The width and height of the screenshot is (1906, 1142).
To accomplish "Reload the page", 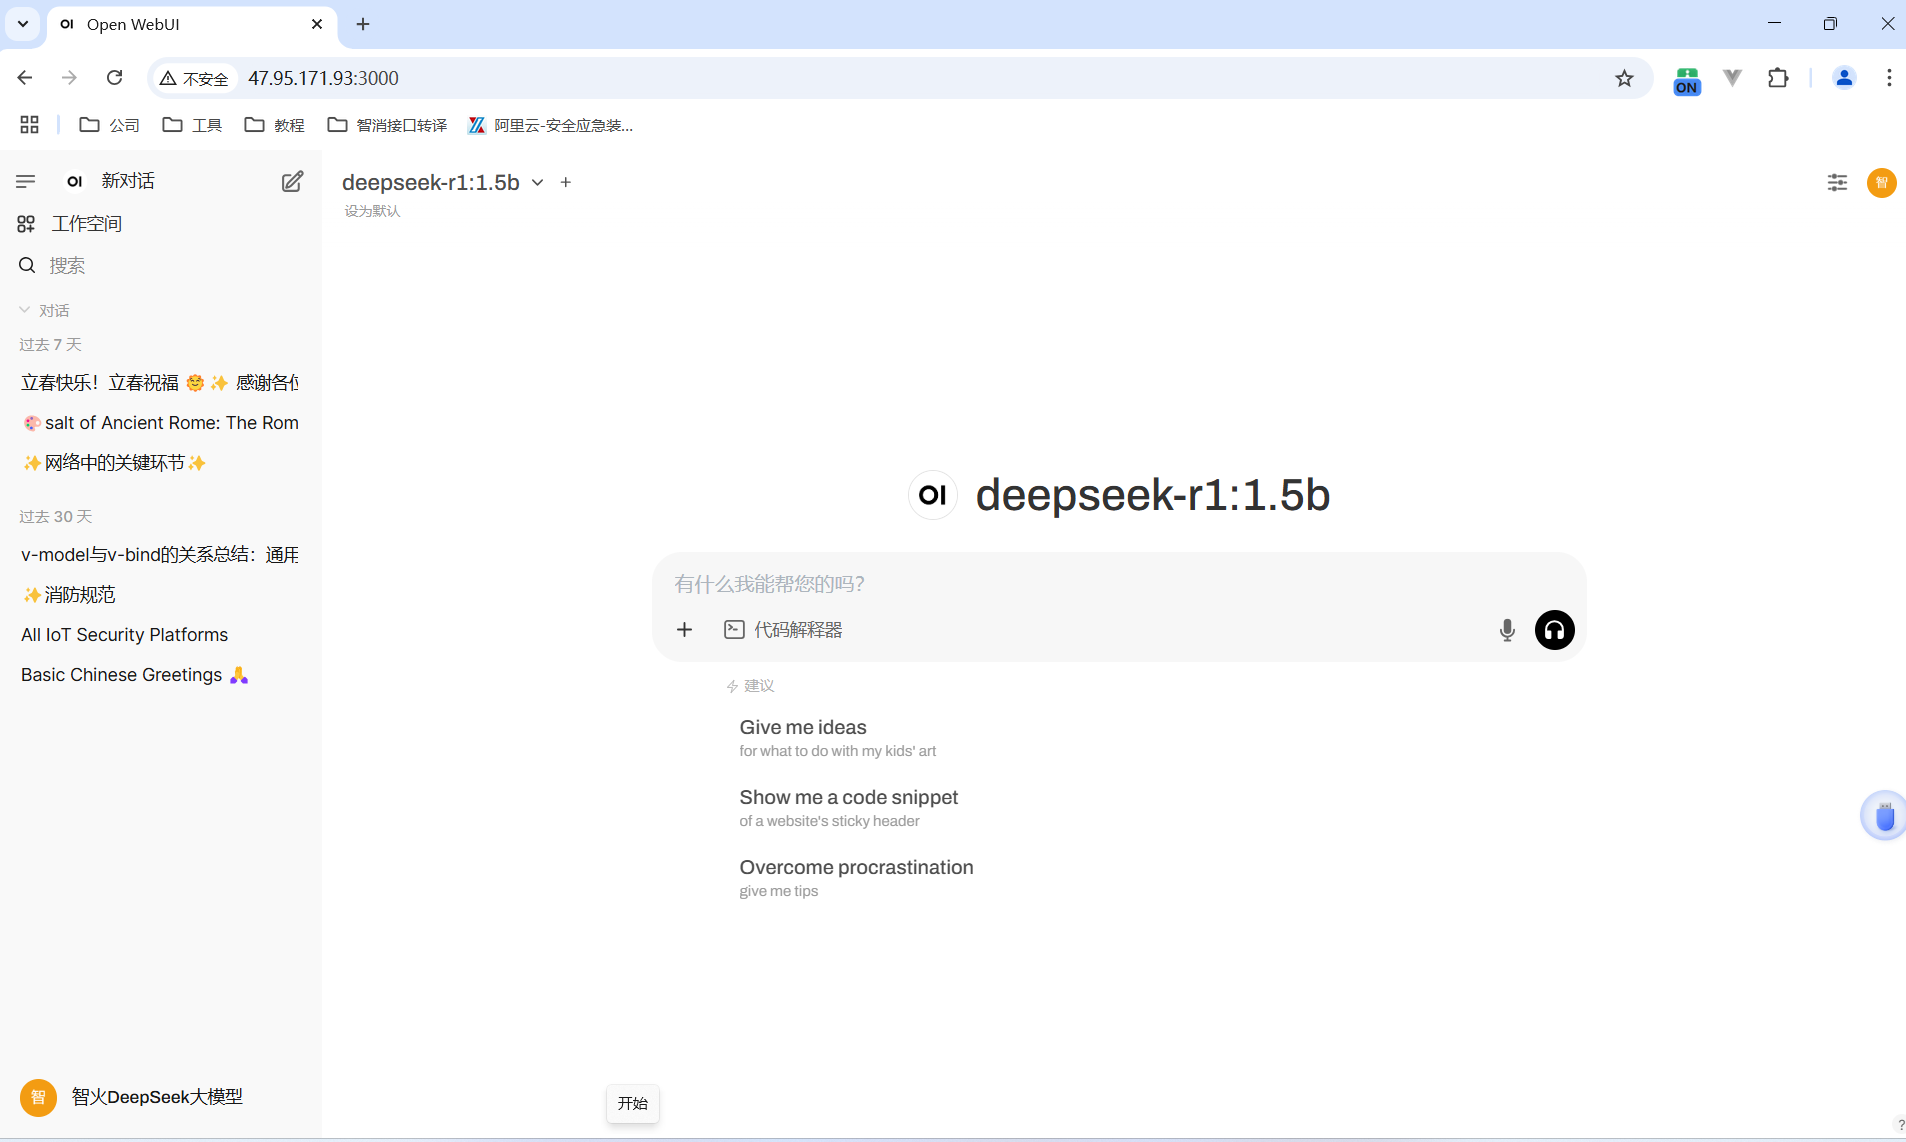I will tap(115, 78).
